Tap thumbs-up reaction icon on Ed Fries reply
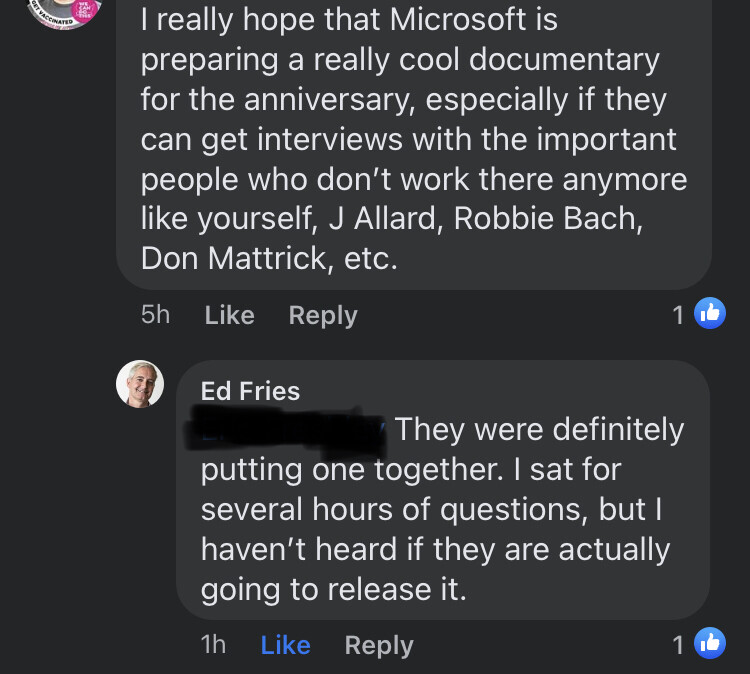Screen dimensions: 750x674 click(709, 644)
